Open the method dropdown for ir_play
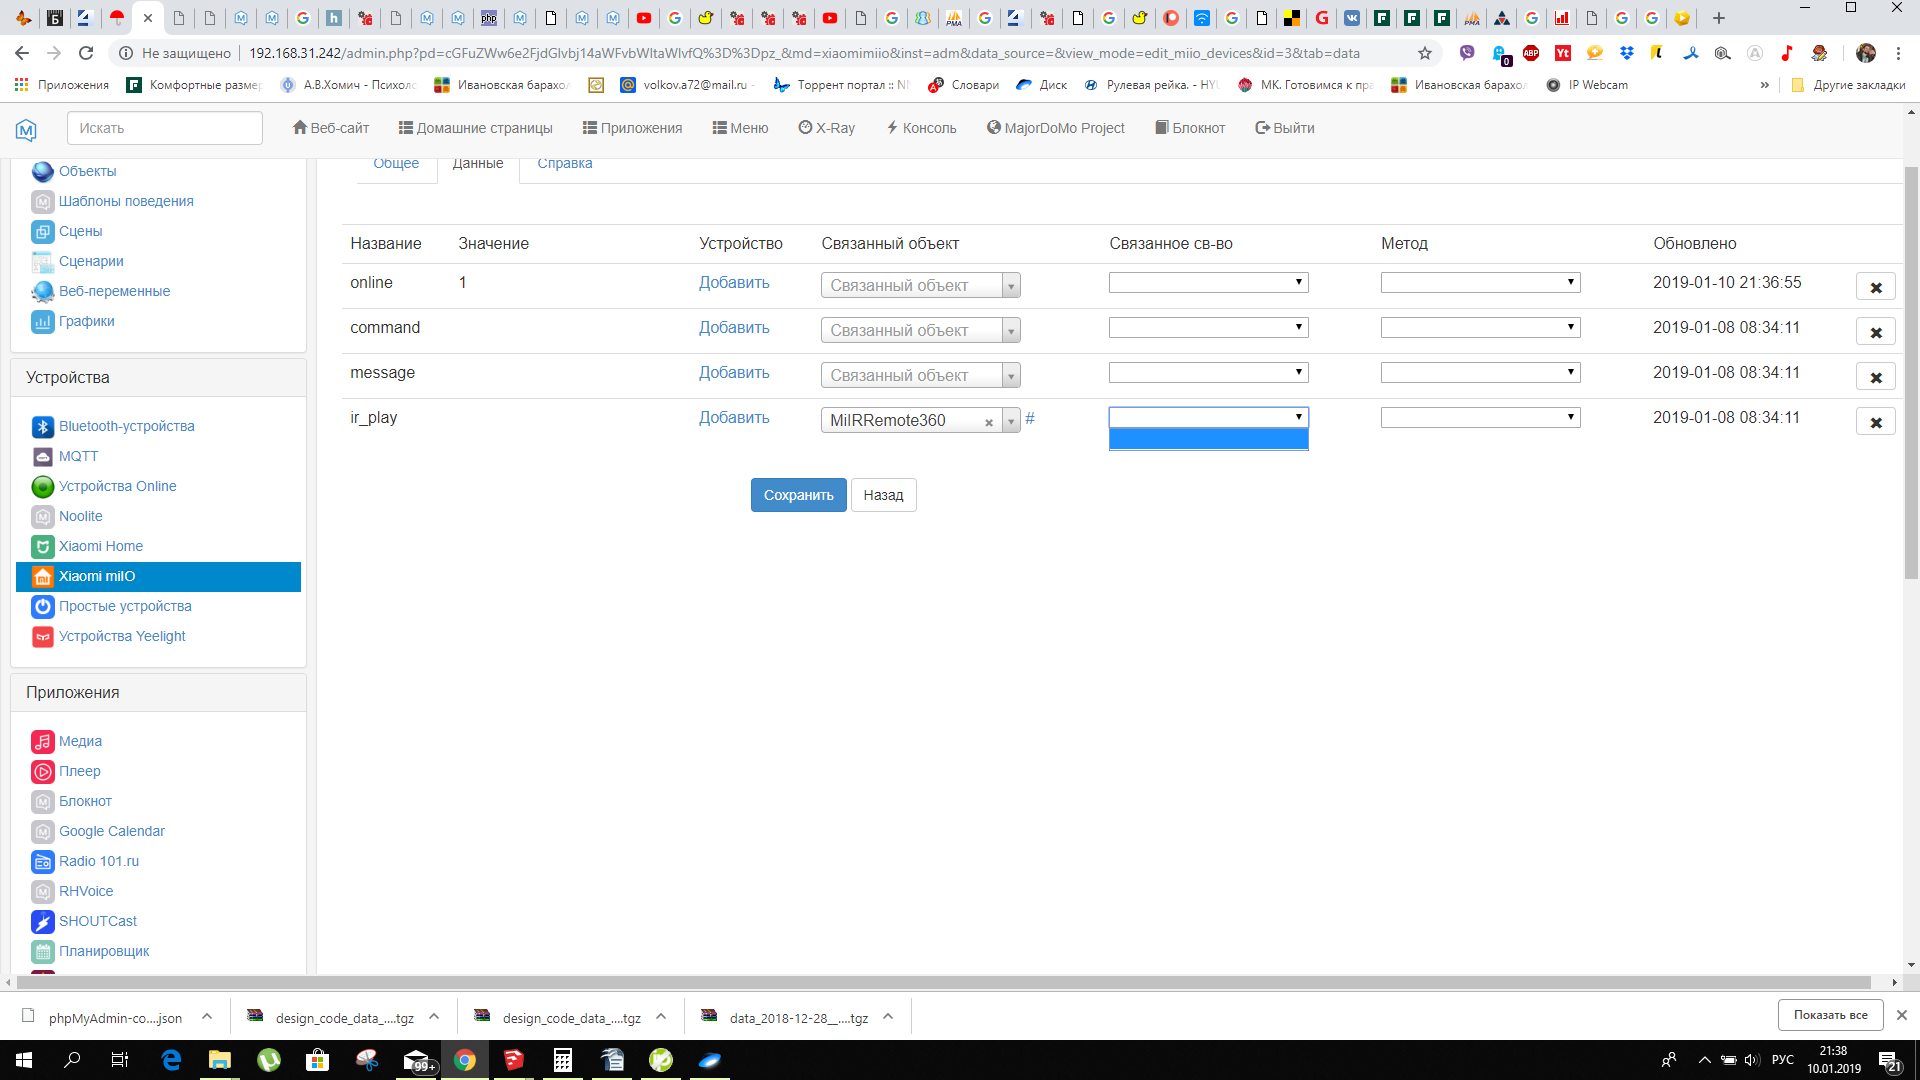This screenshot has height=1080, width=1920. pos(1480,417)
